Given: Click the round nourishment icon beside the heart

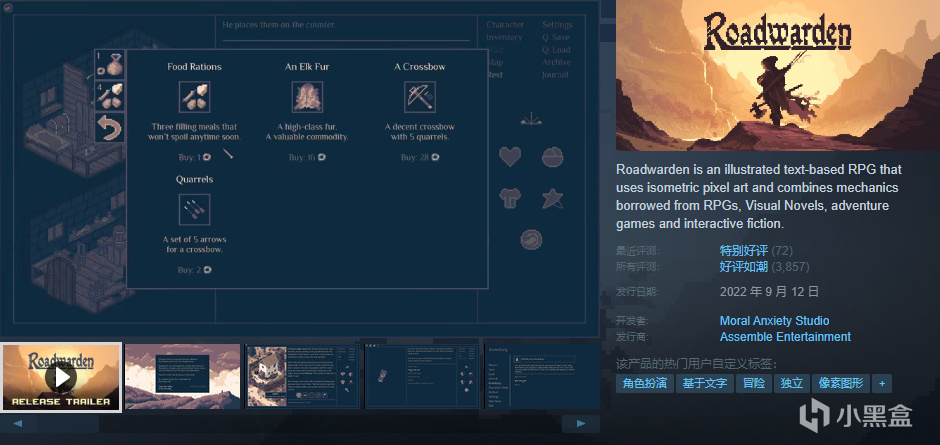Looking at the screenshot, I should (552, 157).
